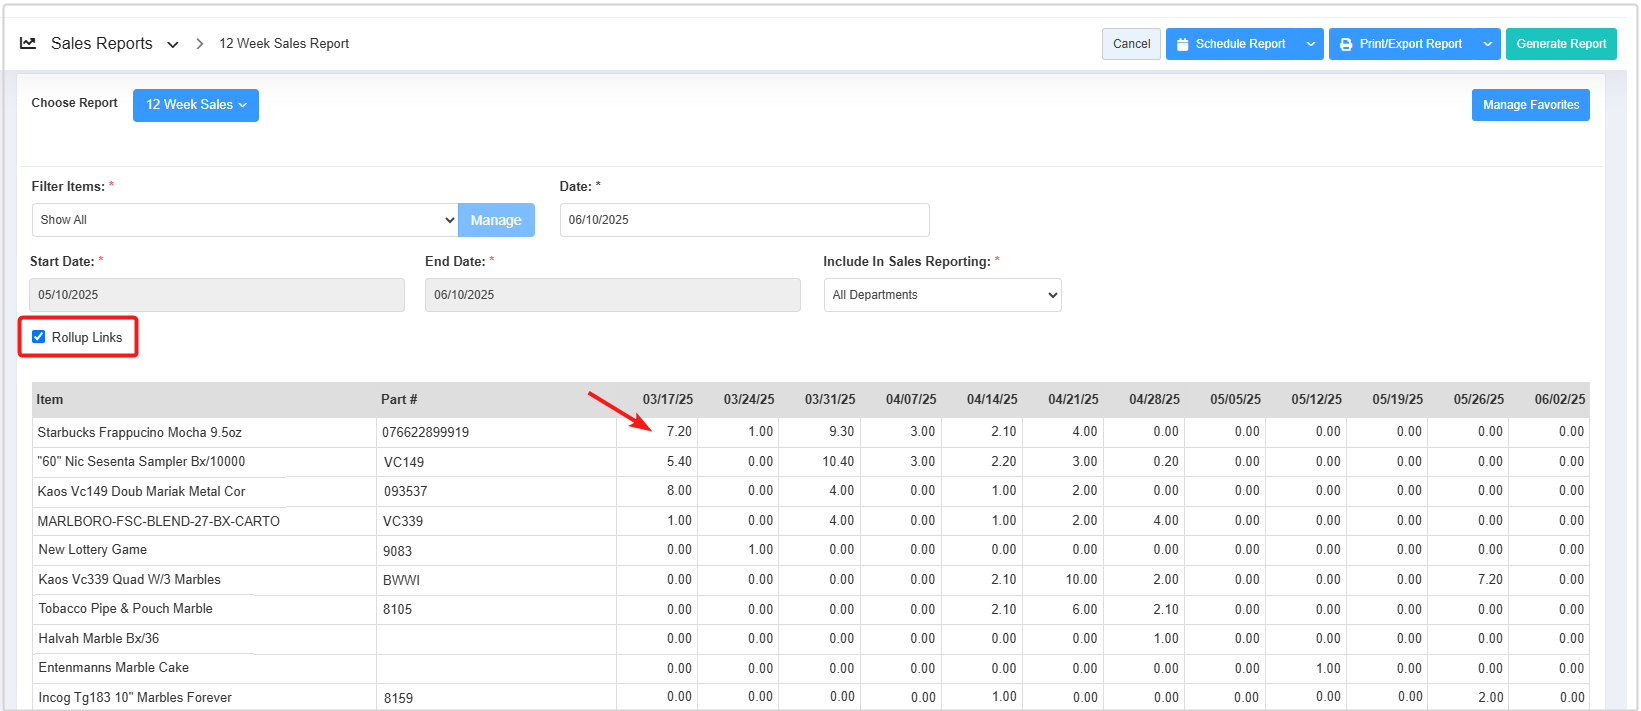1641x711 pixels.
Task: Click the Start Date field
Action: (217, 295)
